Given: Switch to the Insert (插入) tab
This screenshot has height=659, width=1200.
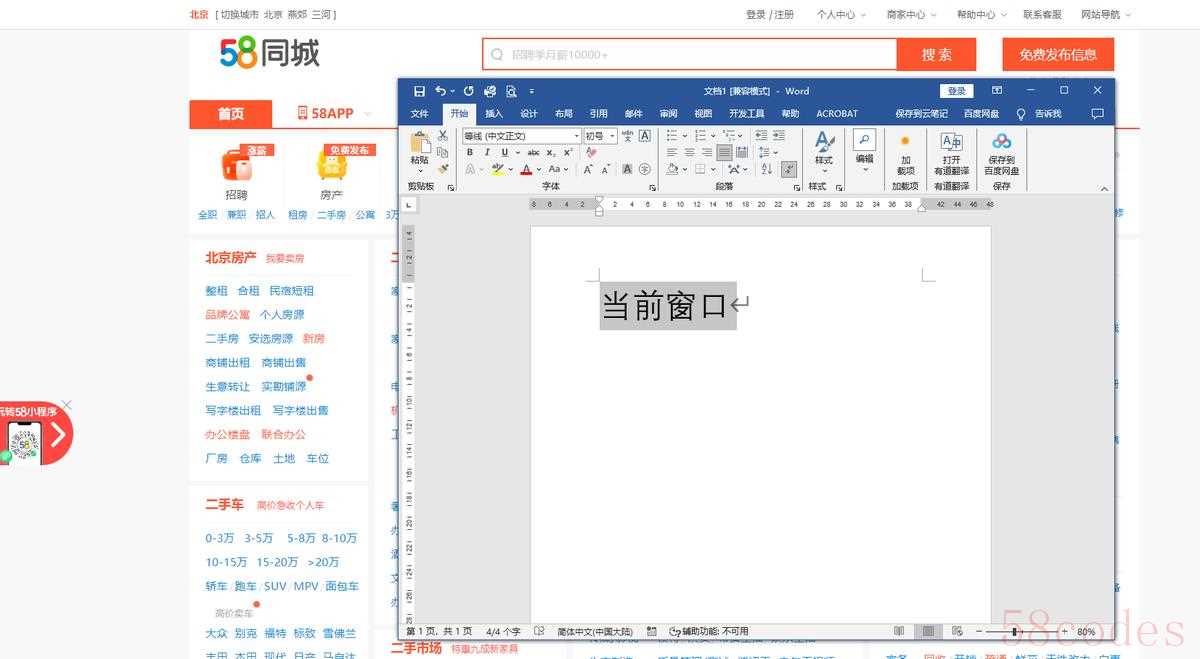Looking at the screenshot, I should (494, 113).
